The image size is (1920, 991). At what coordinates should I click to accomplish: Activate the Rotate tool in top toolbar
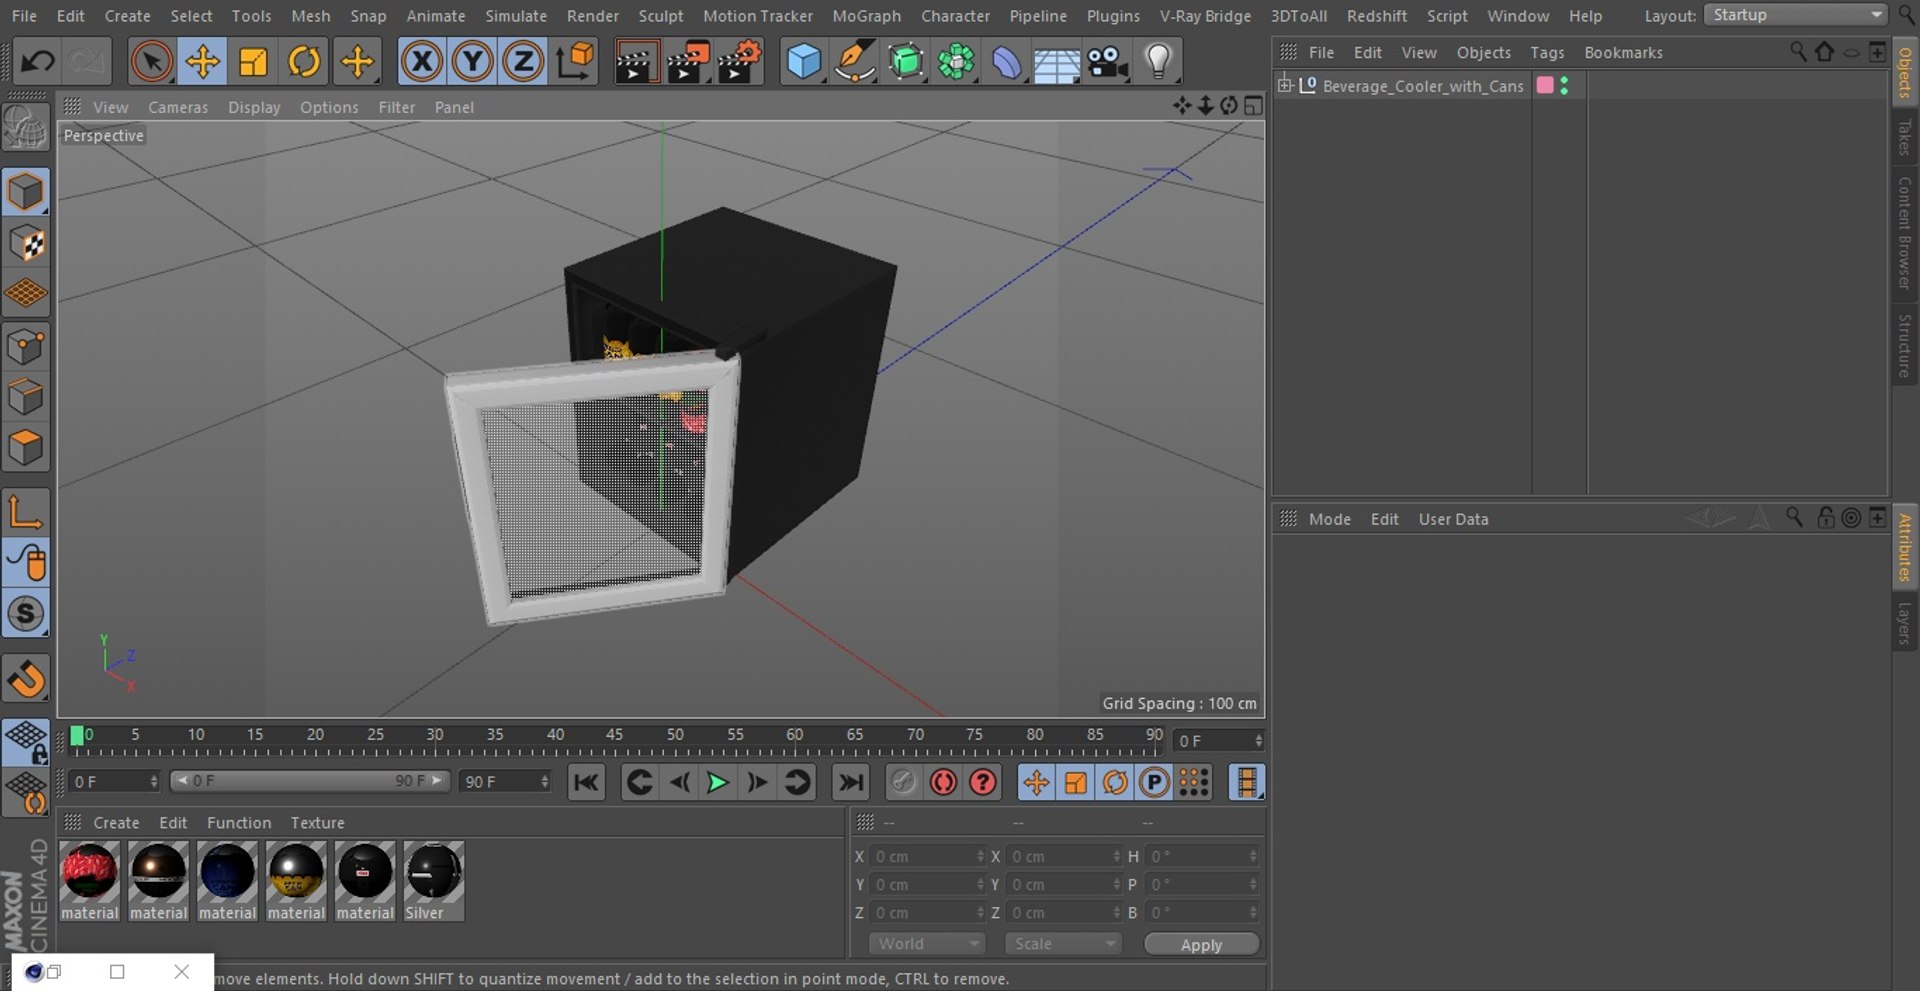[x=304, y=62]
